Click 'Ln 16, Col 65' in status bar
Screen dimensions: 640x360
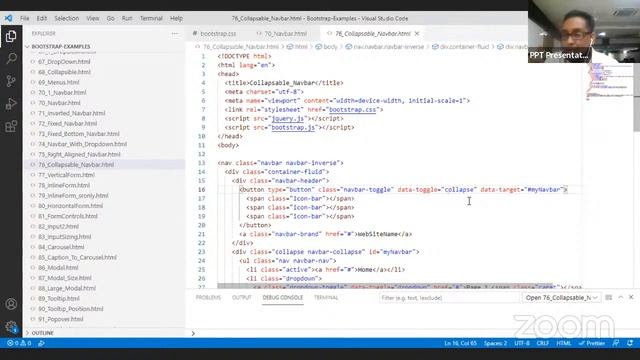click(x=460, y=343)
